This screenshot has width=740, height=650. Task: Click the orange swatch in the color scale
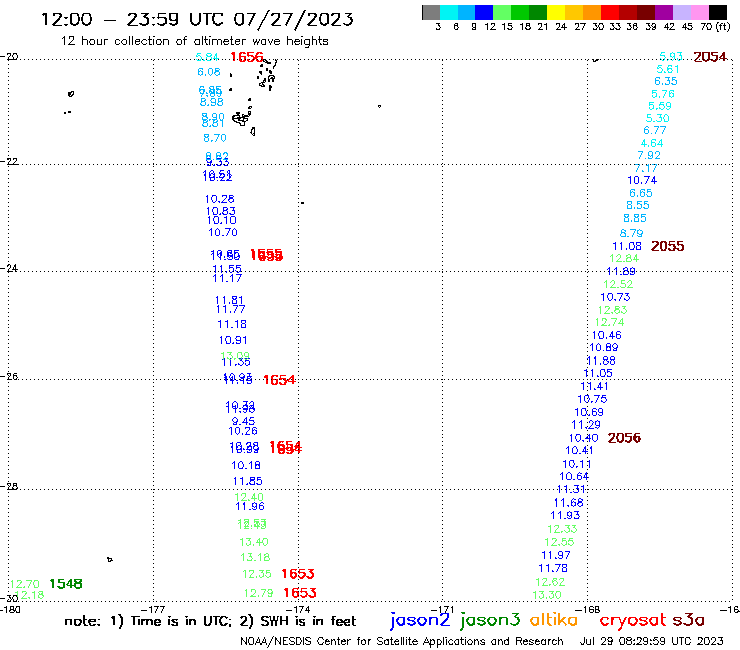pos(592,12)
